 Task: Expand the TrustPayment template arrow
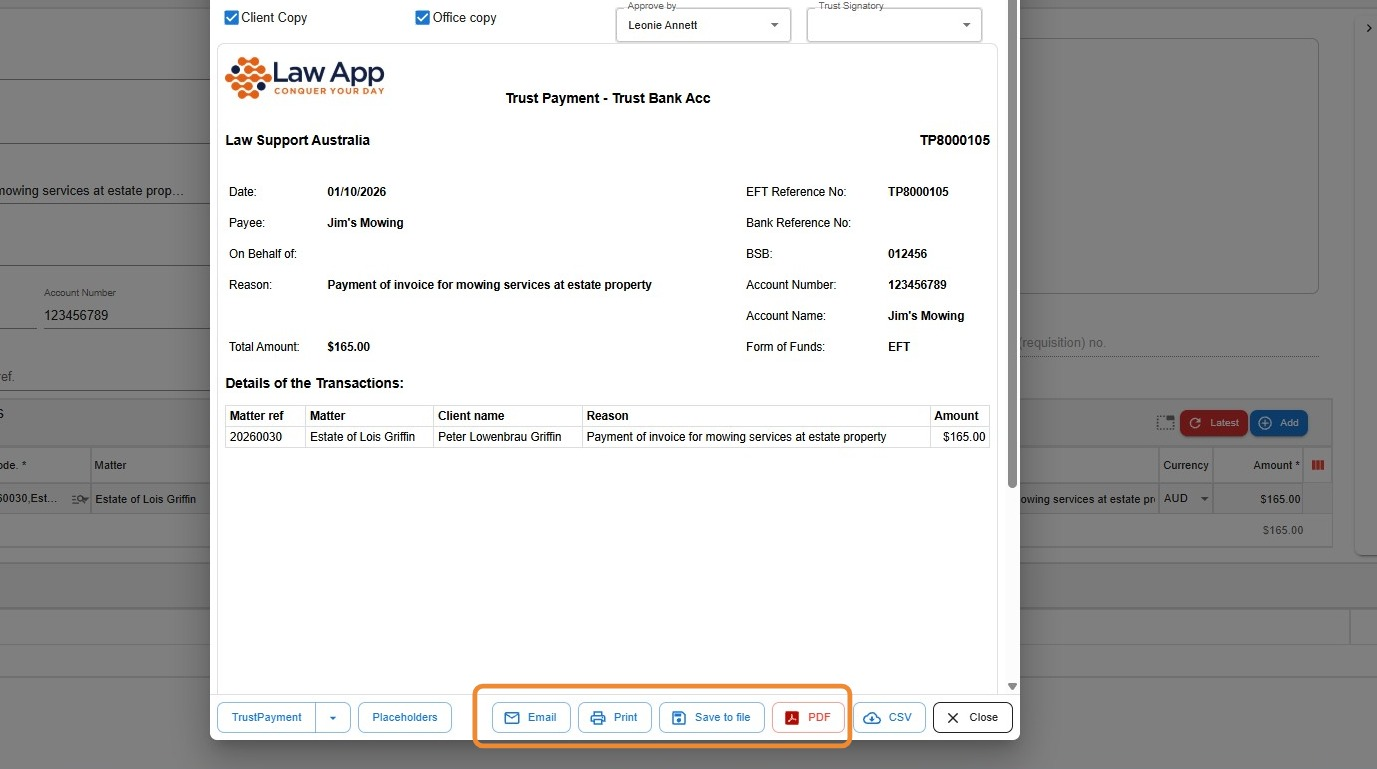click(x=333, y=718)
